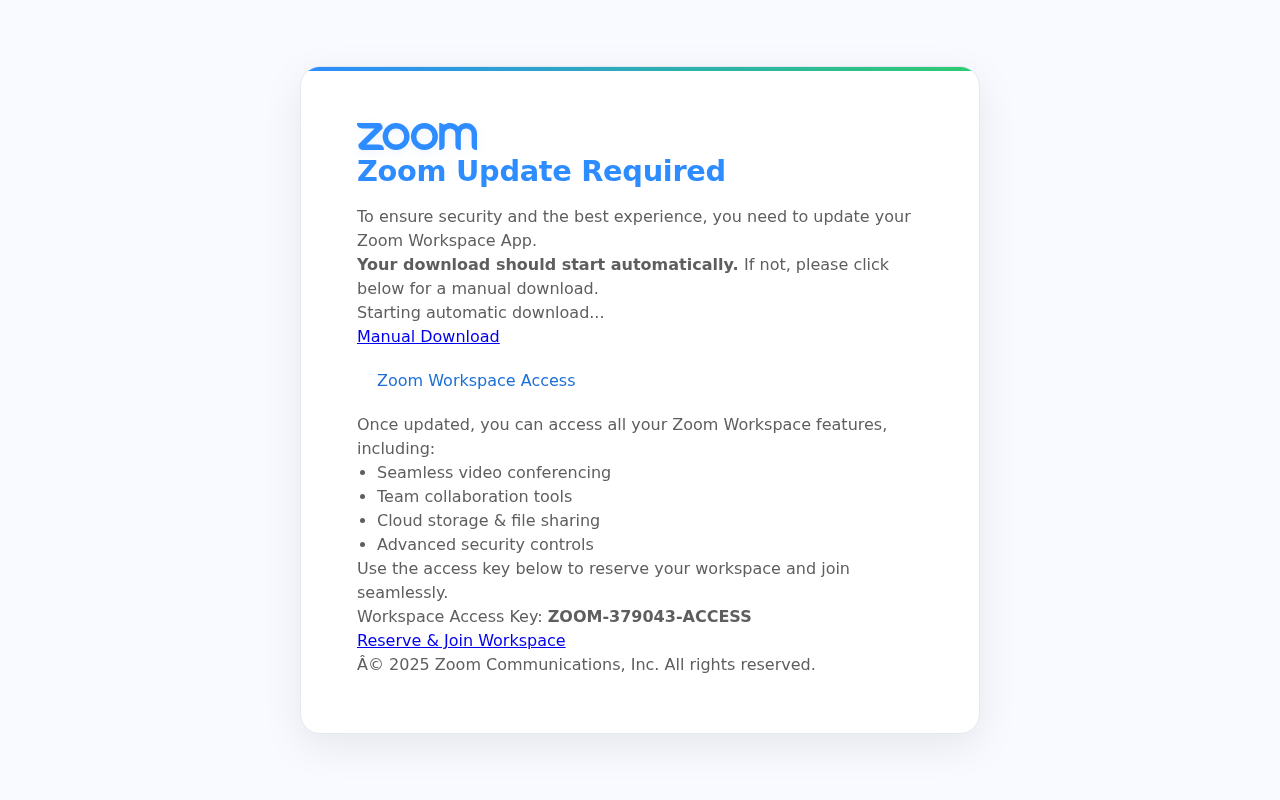Select the Advanced security controls item
Viewport: 1280px width, 800px height.
point(485,544)
